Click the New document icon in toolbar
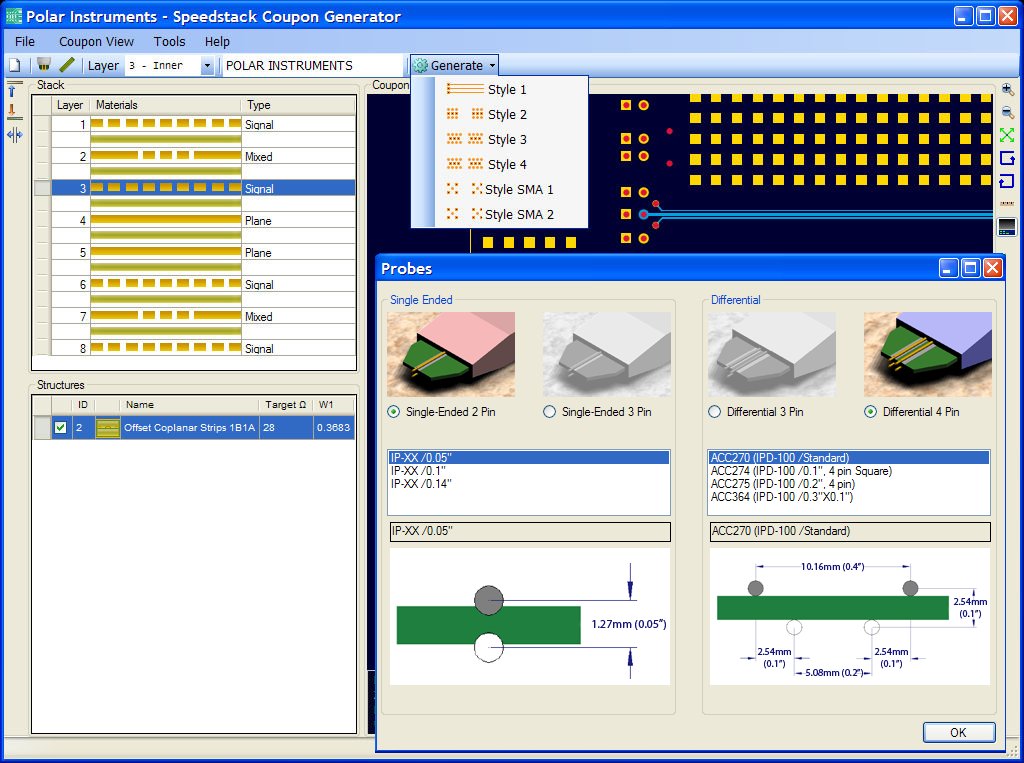 (x=14, y=65)
